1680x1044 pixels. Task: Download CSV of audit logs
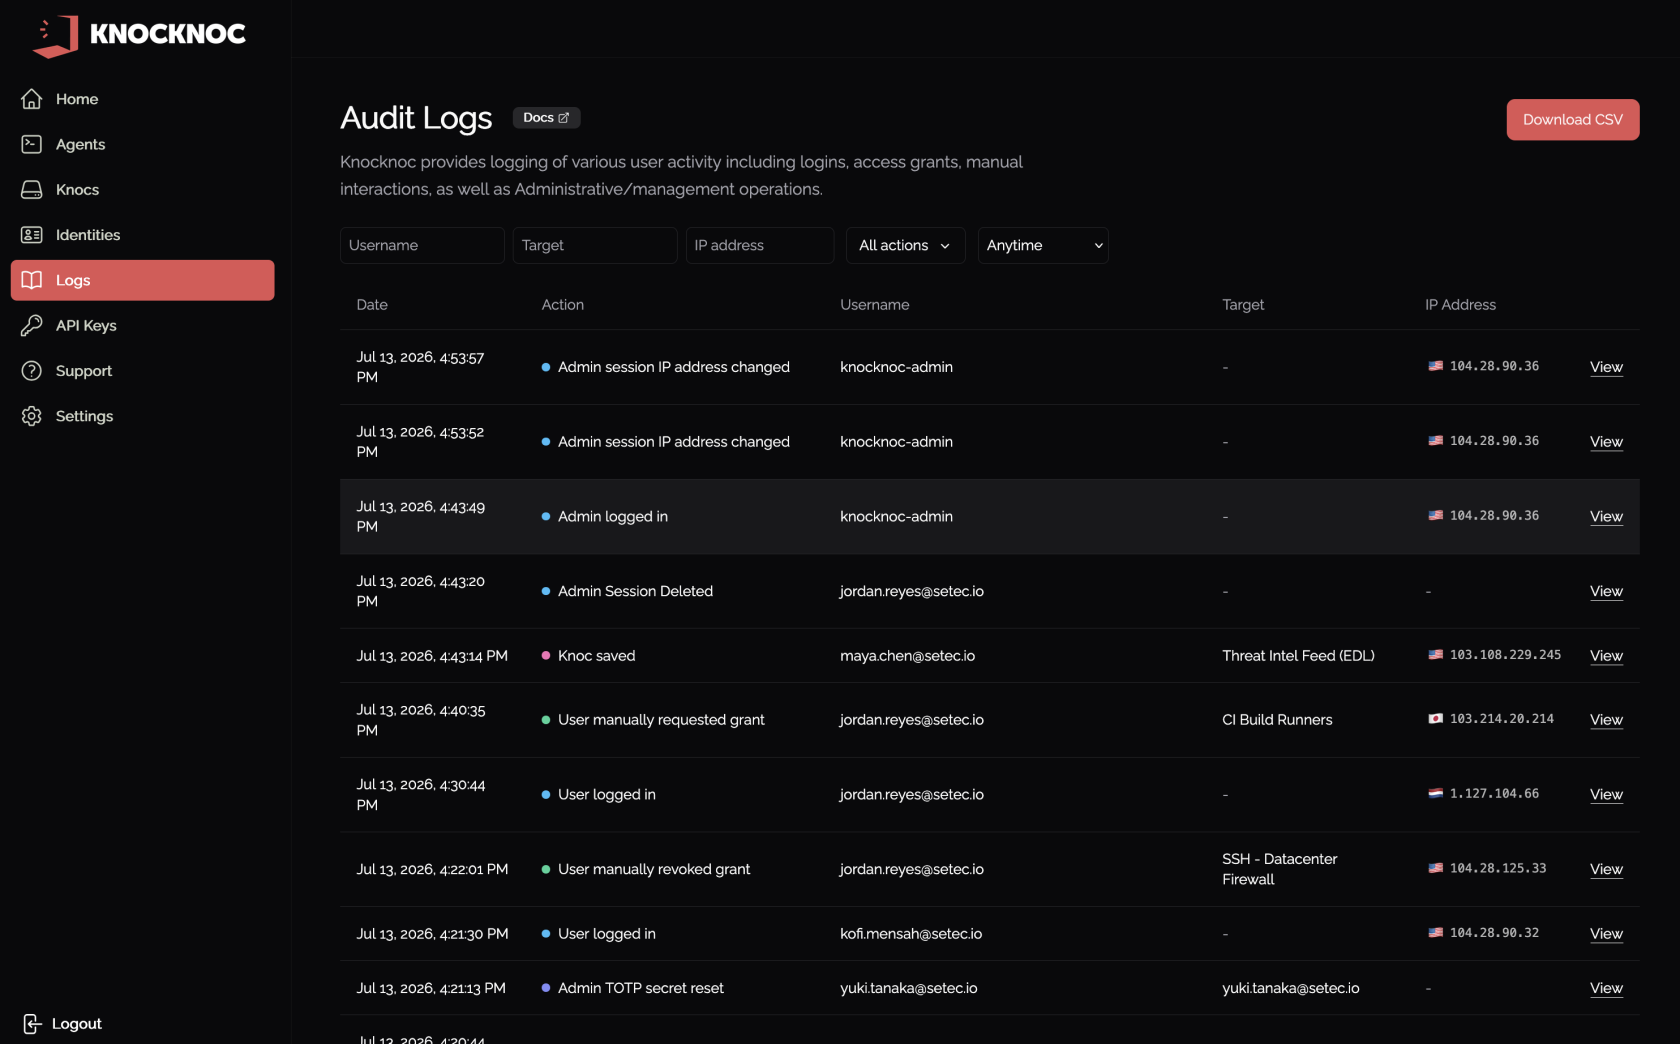(1572, 120)
